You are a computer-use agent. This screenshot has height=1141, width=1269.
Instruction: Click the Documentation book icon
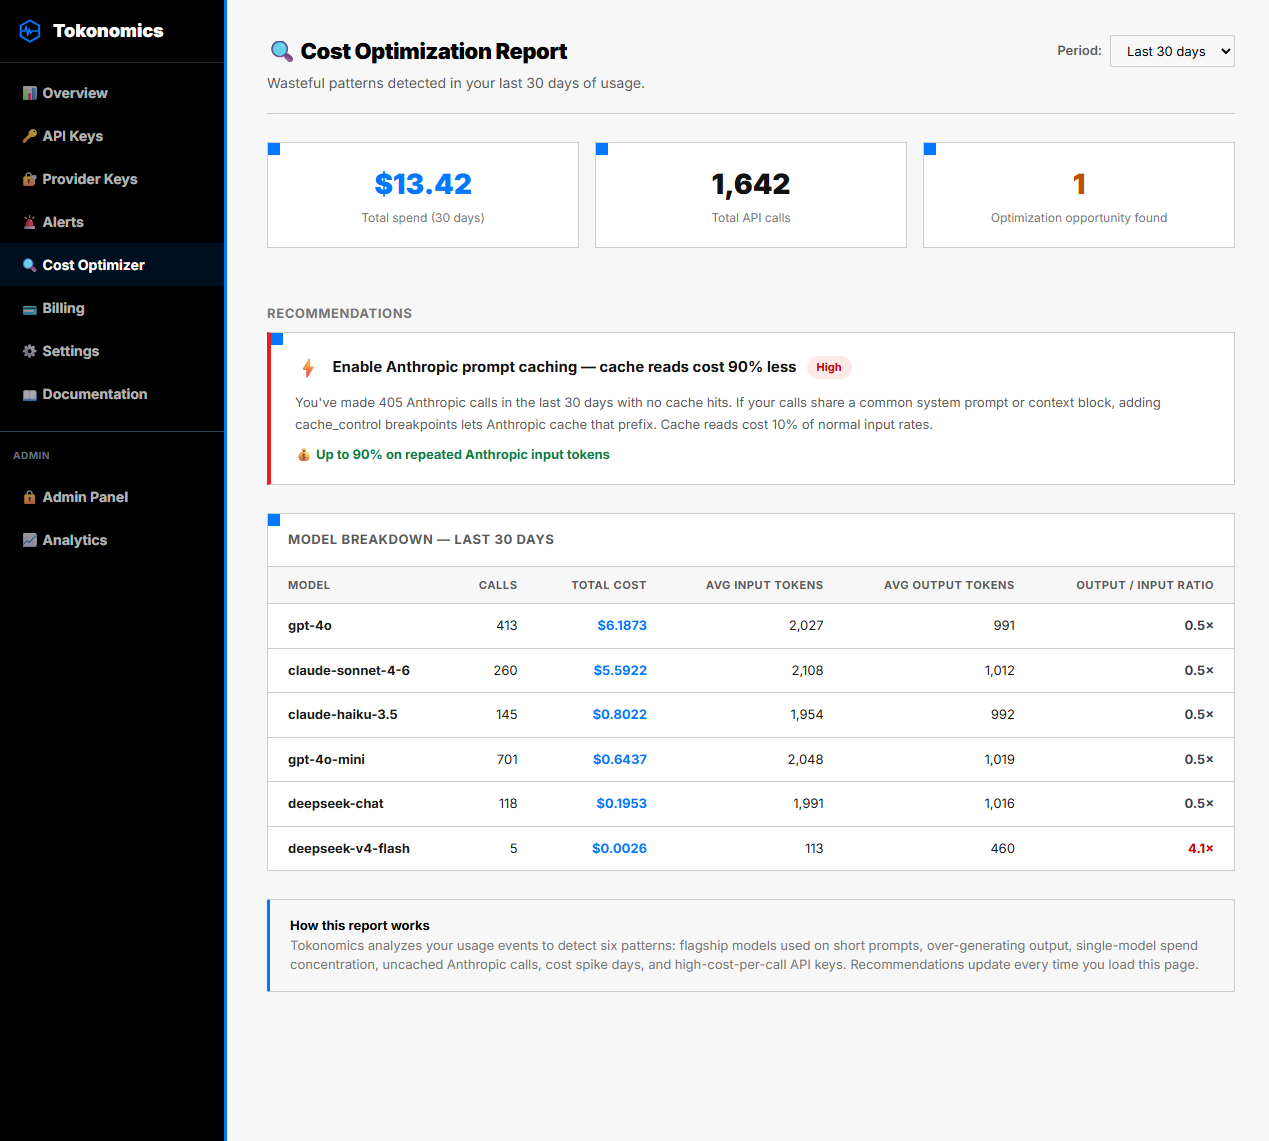pos(30,395)
